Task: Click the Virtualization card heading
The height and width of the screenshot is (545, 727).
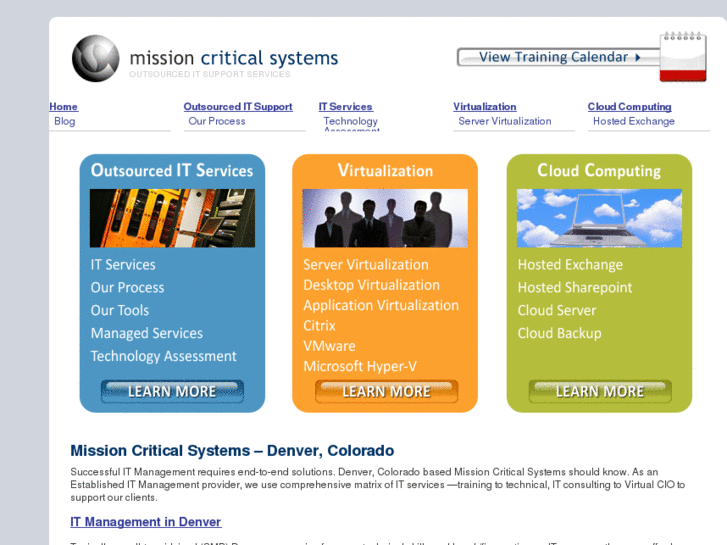Action: [385, 170]
